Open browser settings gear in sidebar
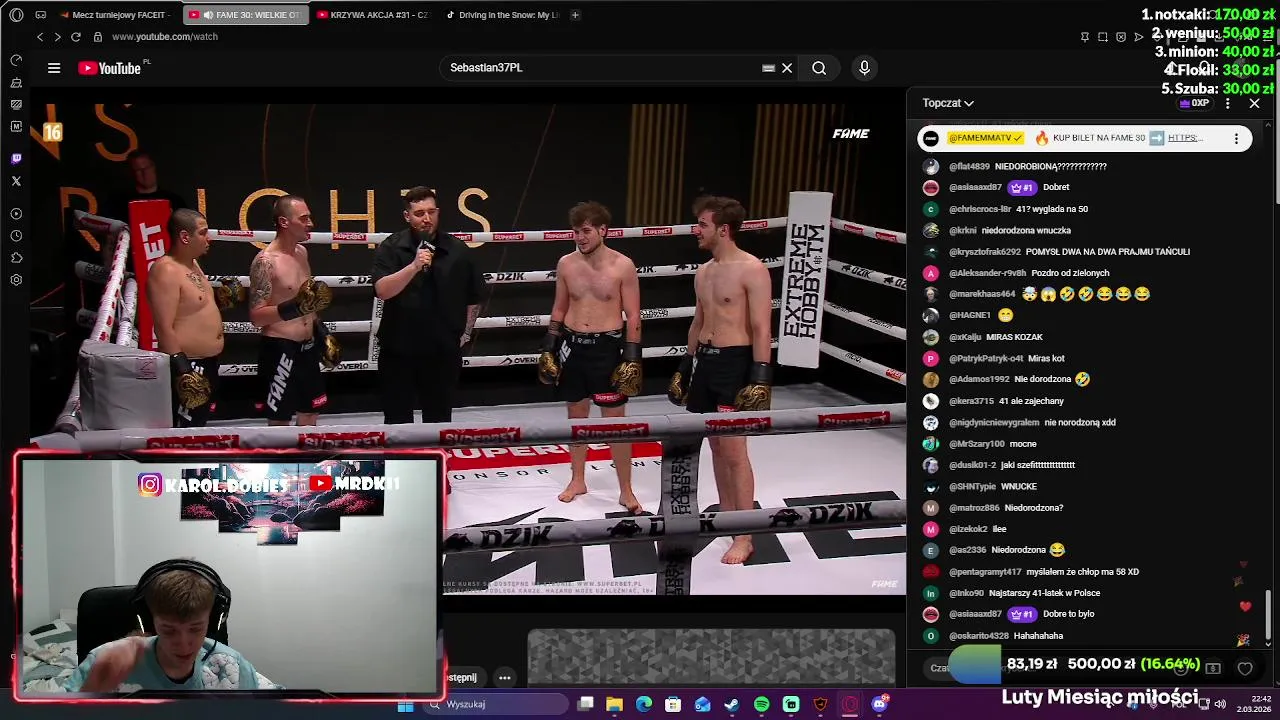This screenshot has width=1280, height=720. coord(16,280)
